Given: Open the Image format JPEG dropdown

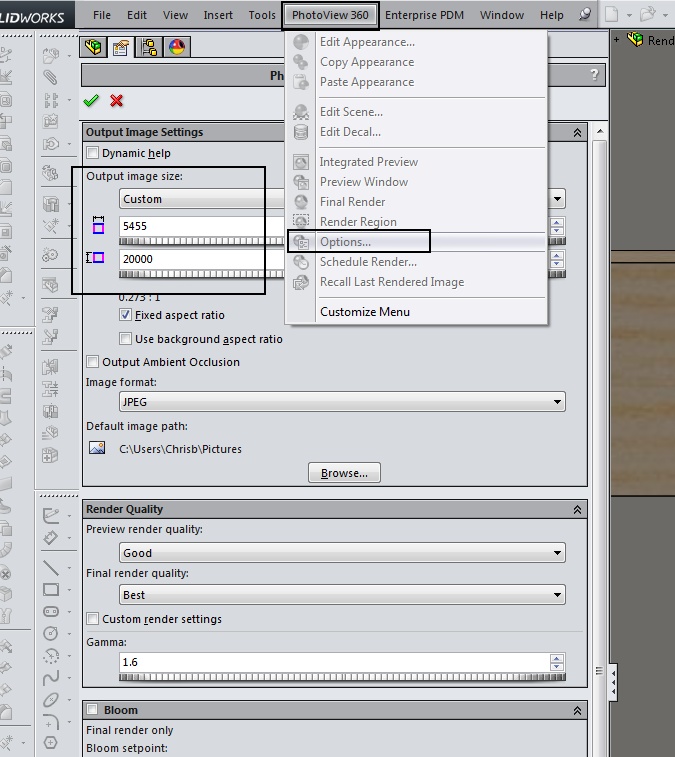Looking at the screenshot, I should tap(342, 402).
